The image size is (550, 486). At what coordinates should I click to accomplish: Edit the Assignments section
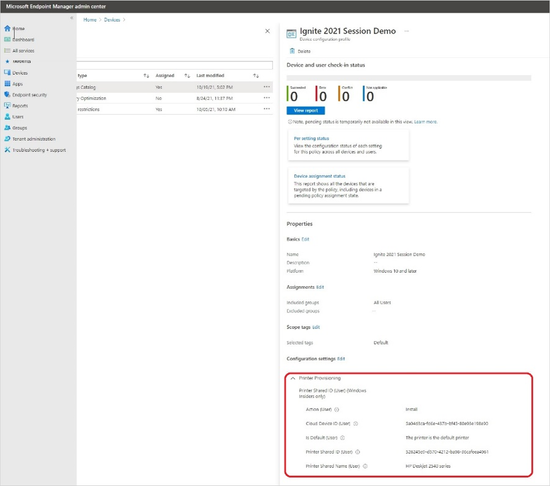(x=320, y=287)
